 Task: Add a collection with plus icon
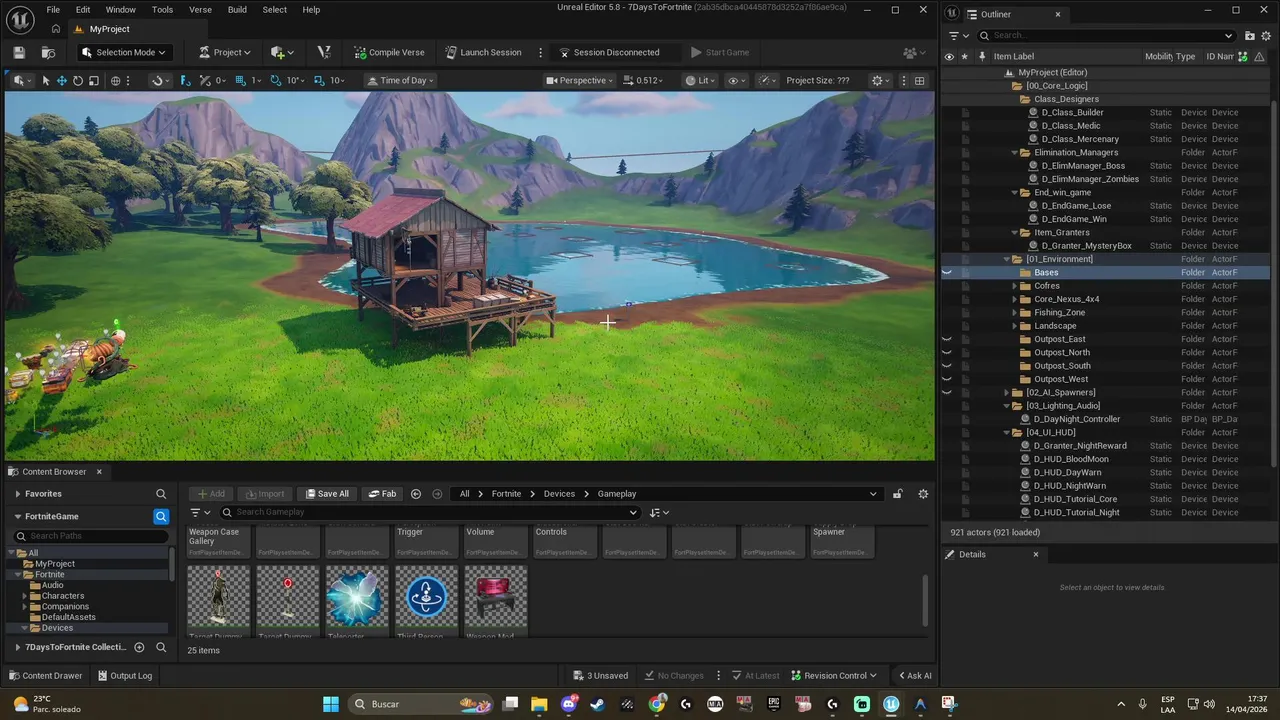tap(139, 647)
